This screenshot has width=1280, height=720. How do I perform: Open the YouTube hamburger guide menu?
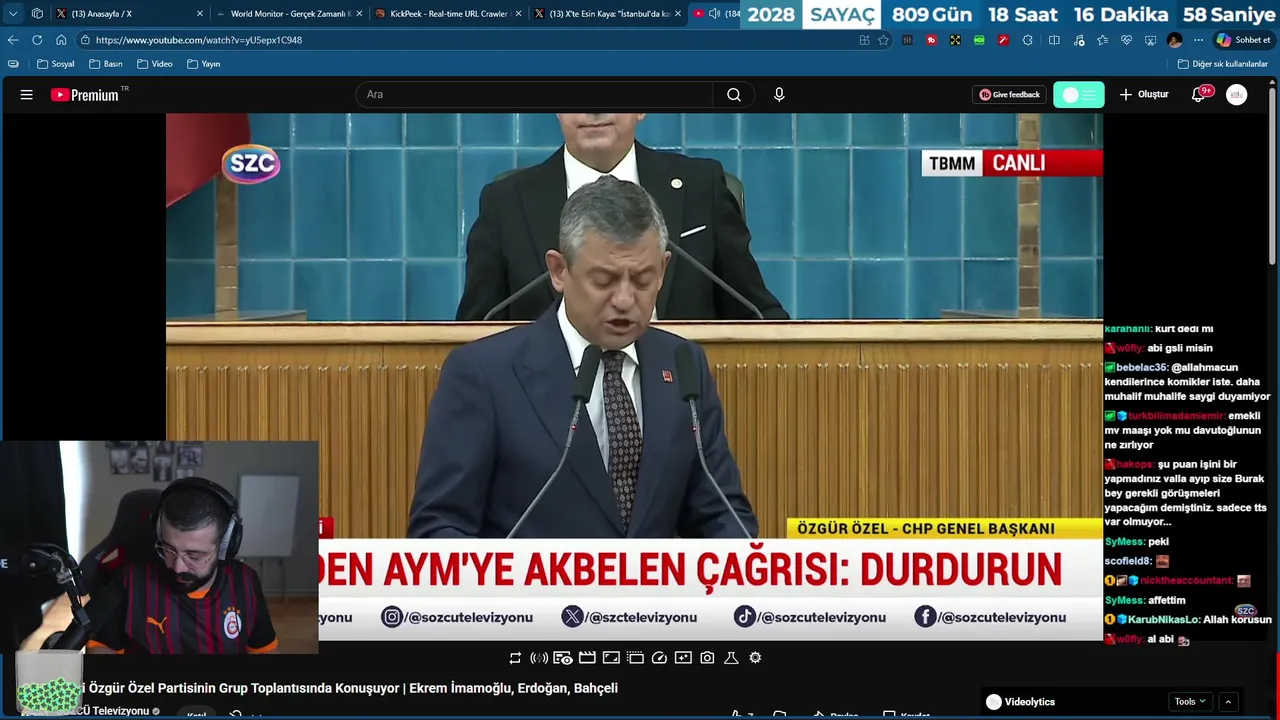(27, 95)
